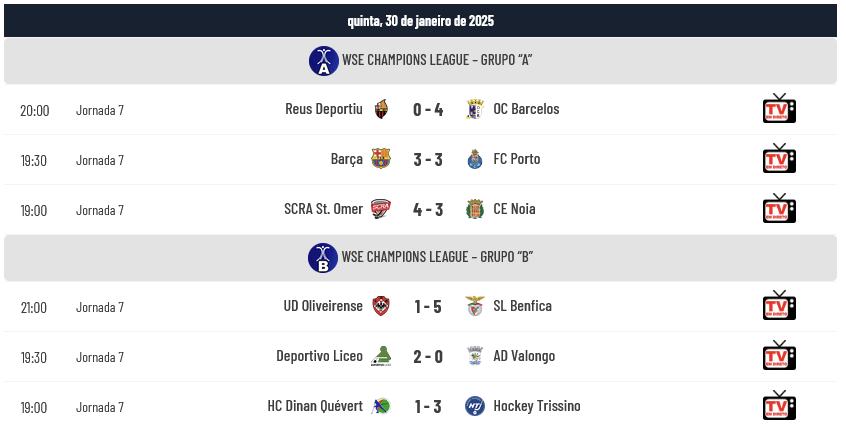Screen dimensions: 846x431
Task: Click the date header quinta, 30 de janeiro
Action: pyautogui.click(x=420, y=21)
